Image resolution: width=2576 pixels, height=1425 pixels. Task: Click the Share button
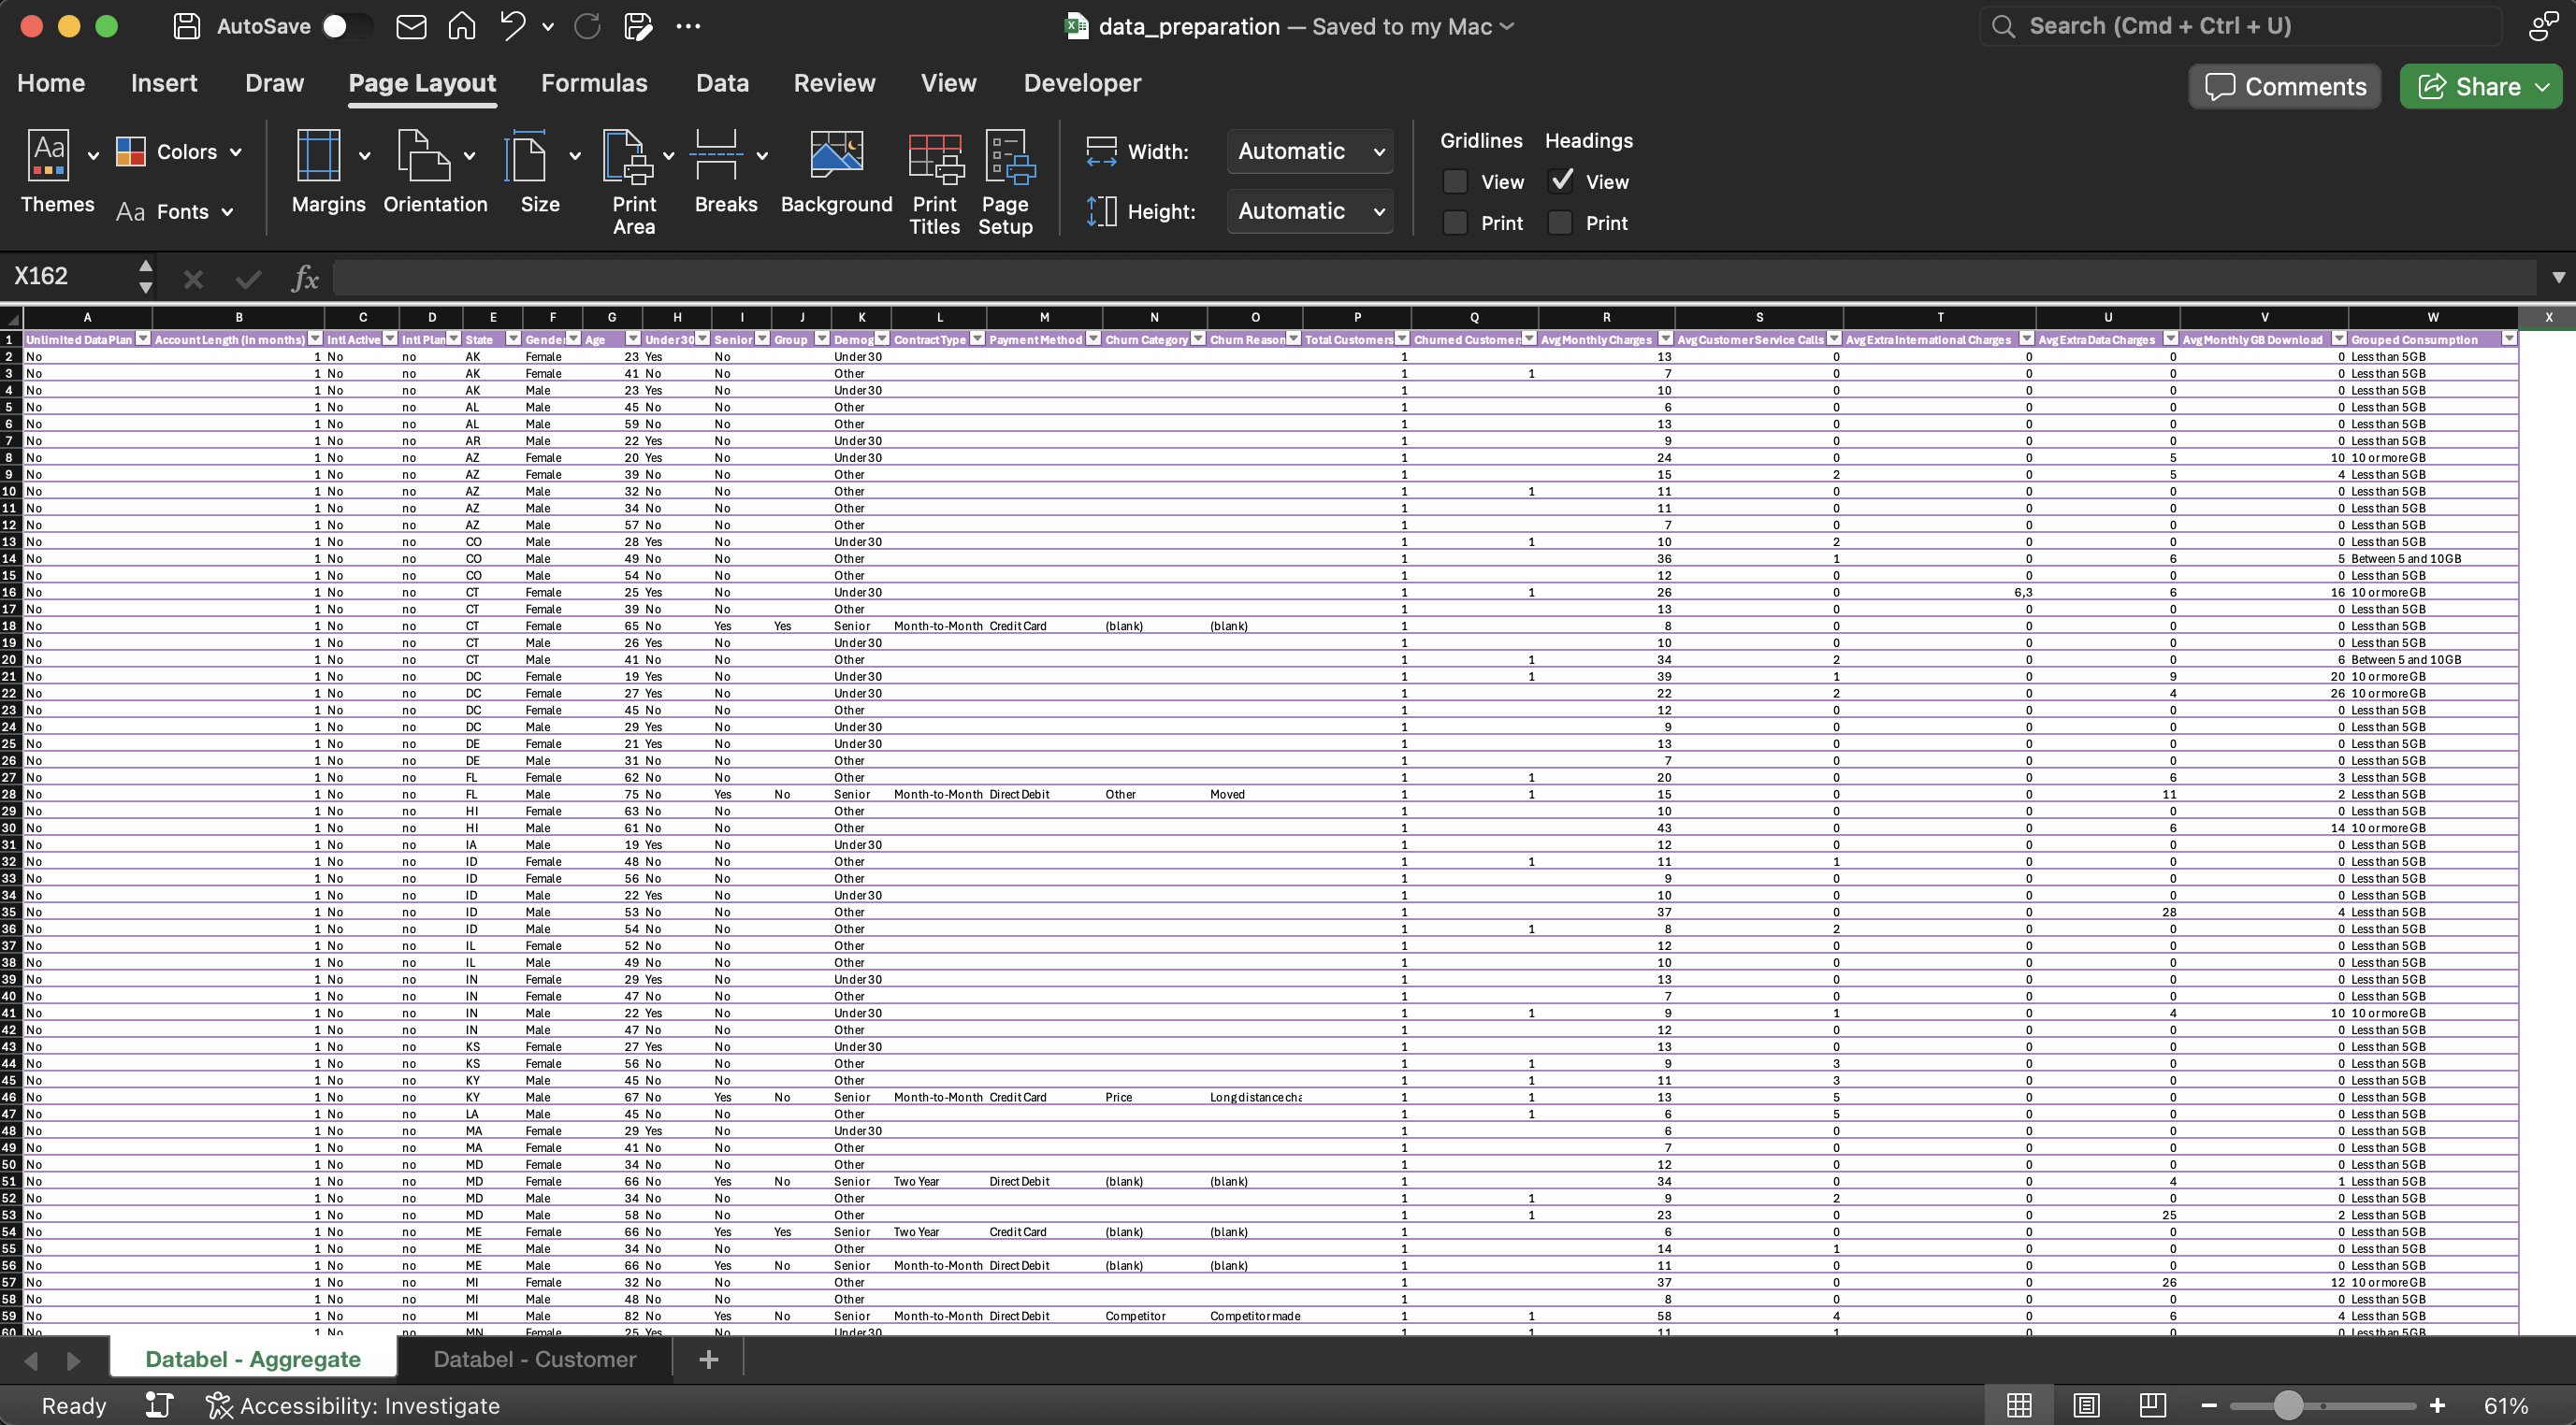[2480, 86]
